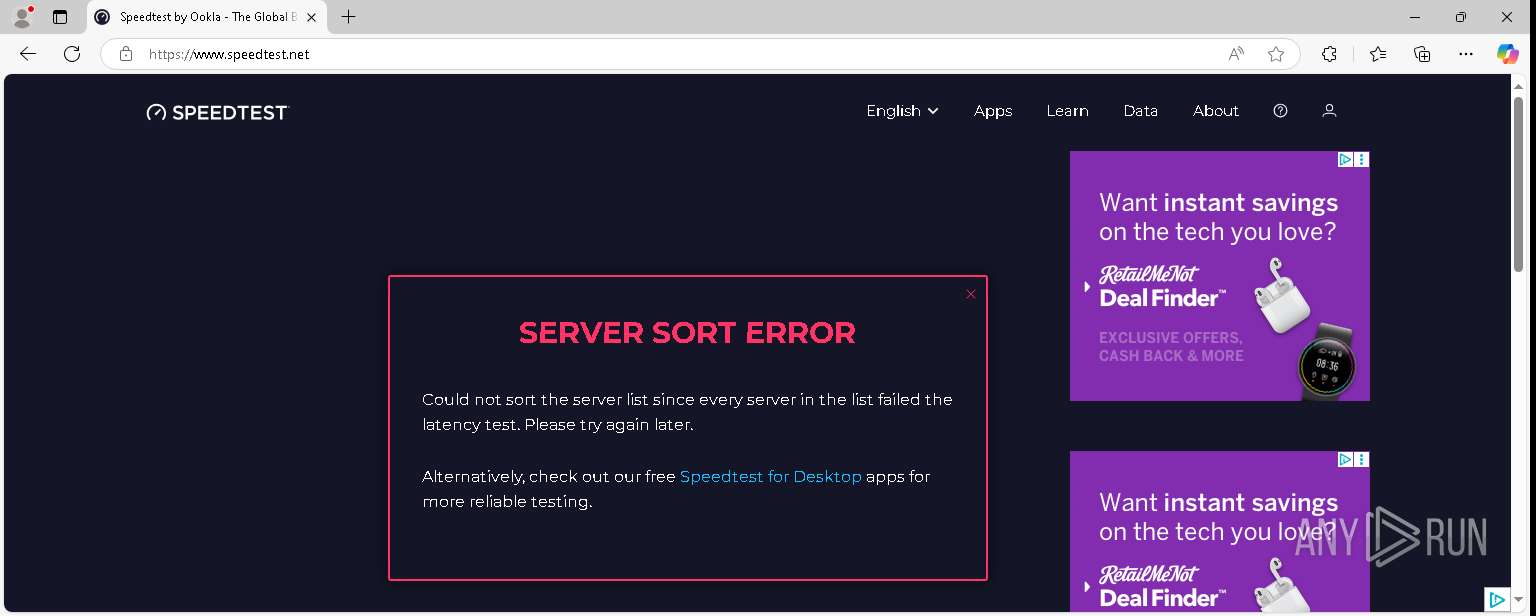The height and width of the screenshot is (616, 1536).
Task: Open Edge Settings and more menu
Action: (1466, 54)
